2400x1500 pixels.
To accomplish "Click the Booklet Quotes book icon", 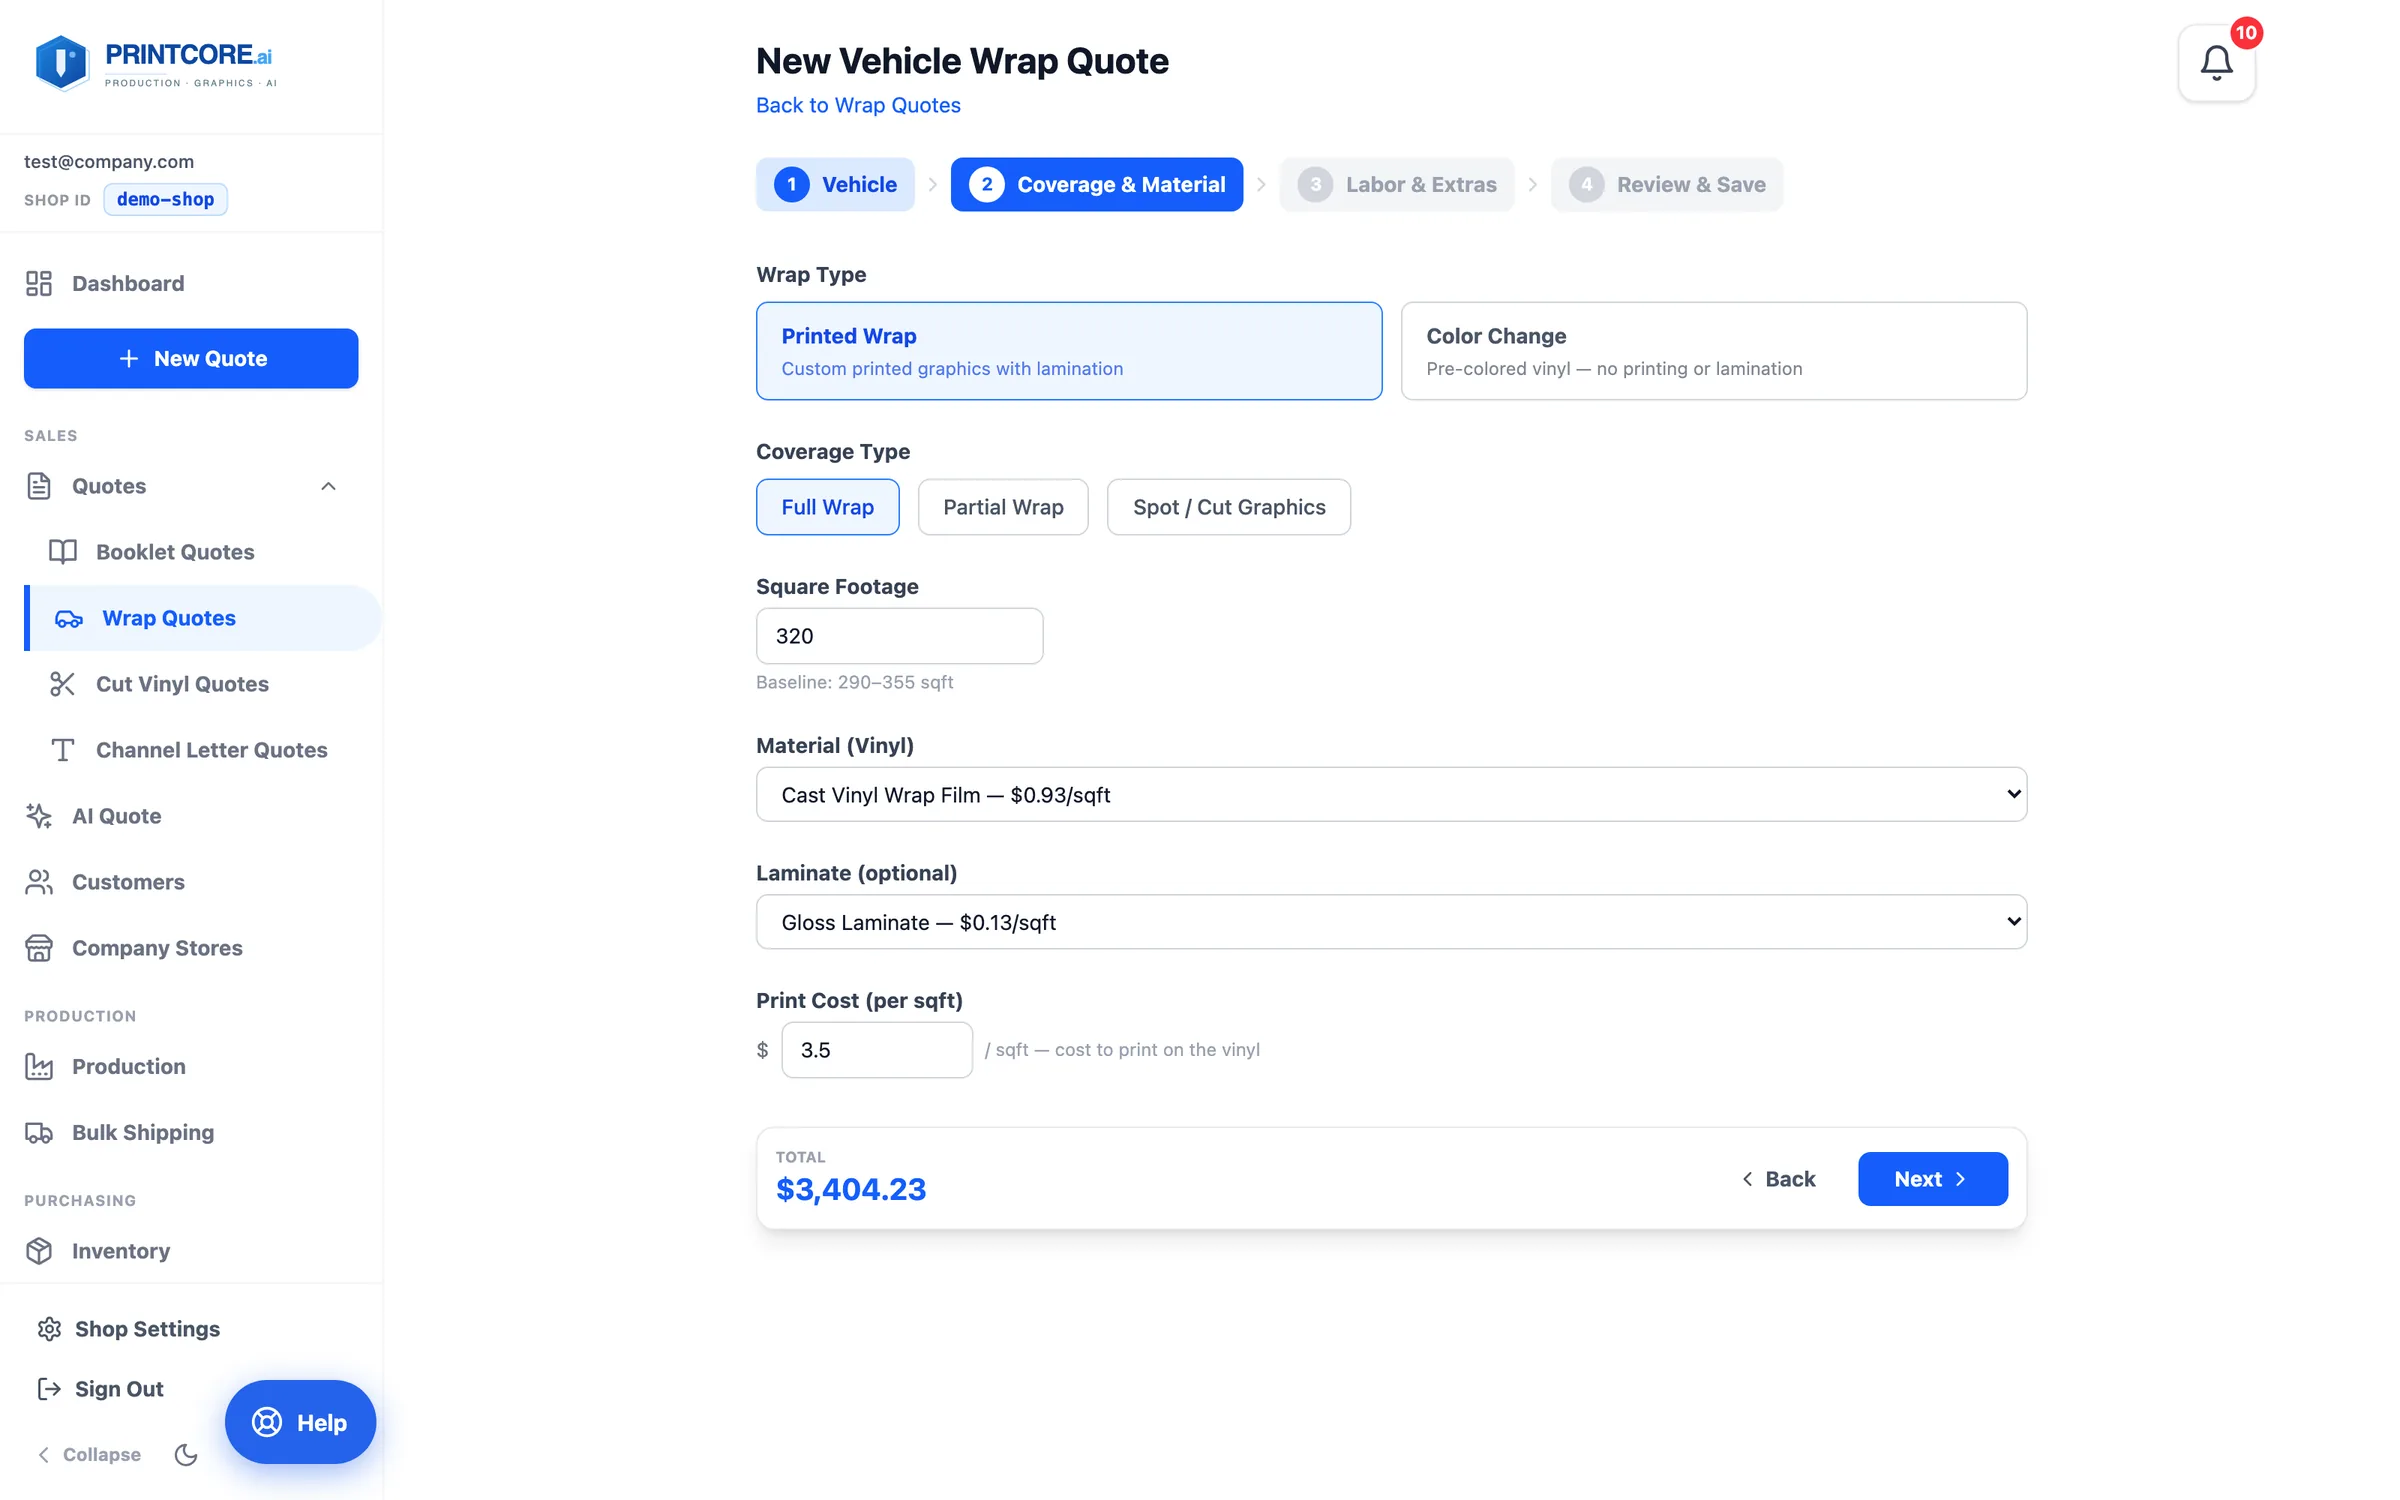I will coord(63,552).
